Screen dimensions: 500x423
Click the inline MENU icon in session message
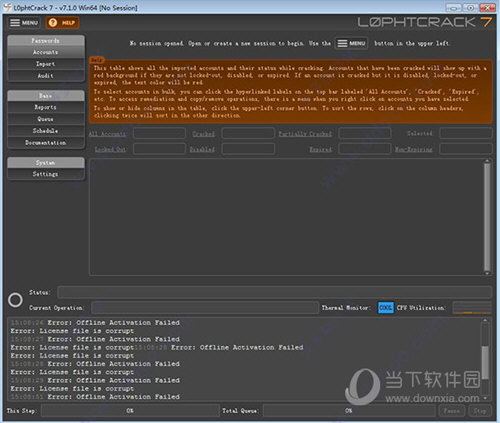(x=351, y=43)
